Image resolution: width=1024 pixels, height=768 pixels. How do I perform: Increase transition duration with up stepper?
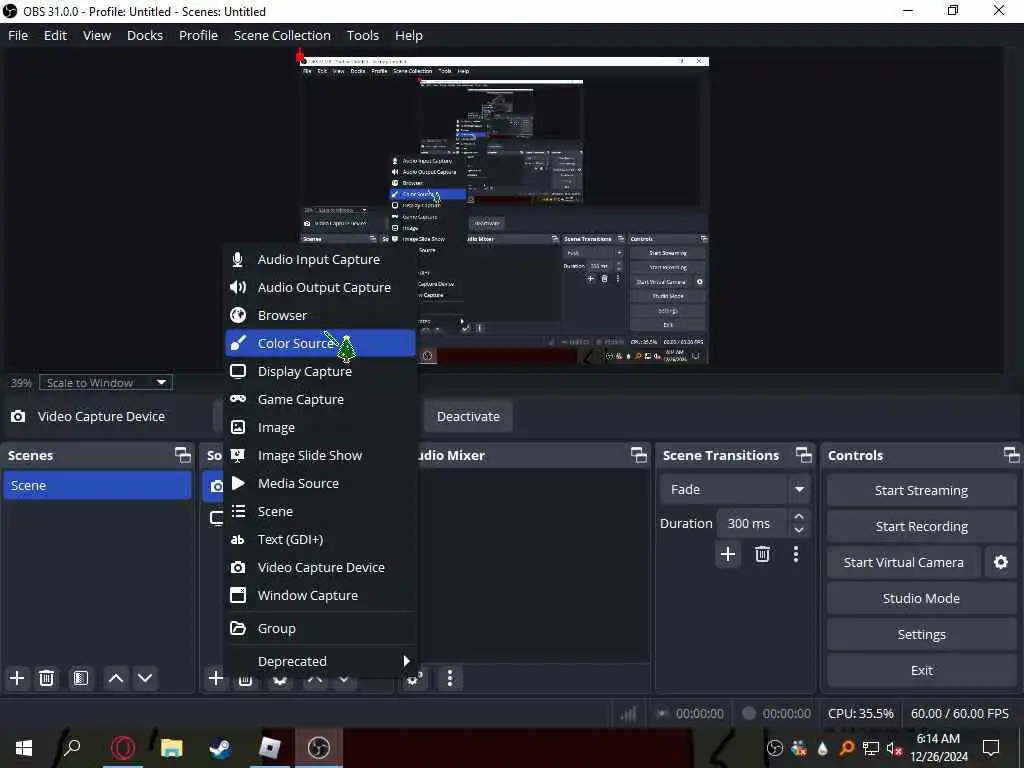799,516
